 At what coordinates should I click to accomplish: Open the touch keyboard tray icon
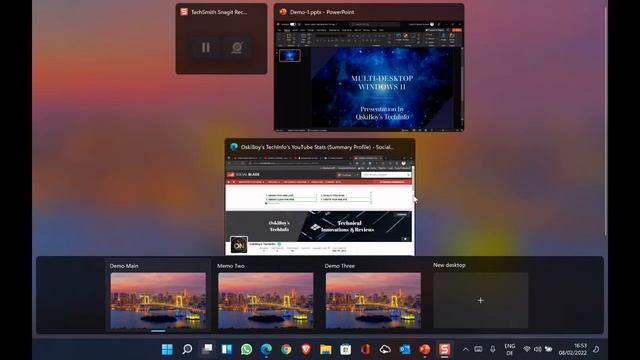tap(478, 349)
